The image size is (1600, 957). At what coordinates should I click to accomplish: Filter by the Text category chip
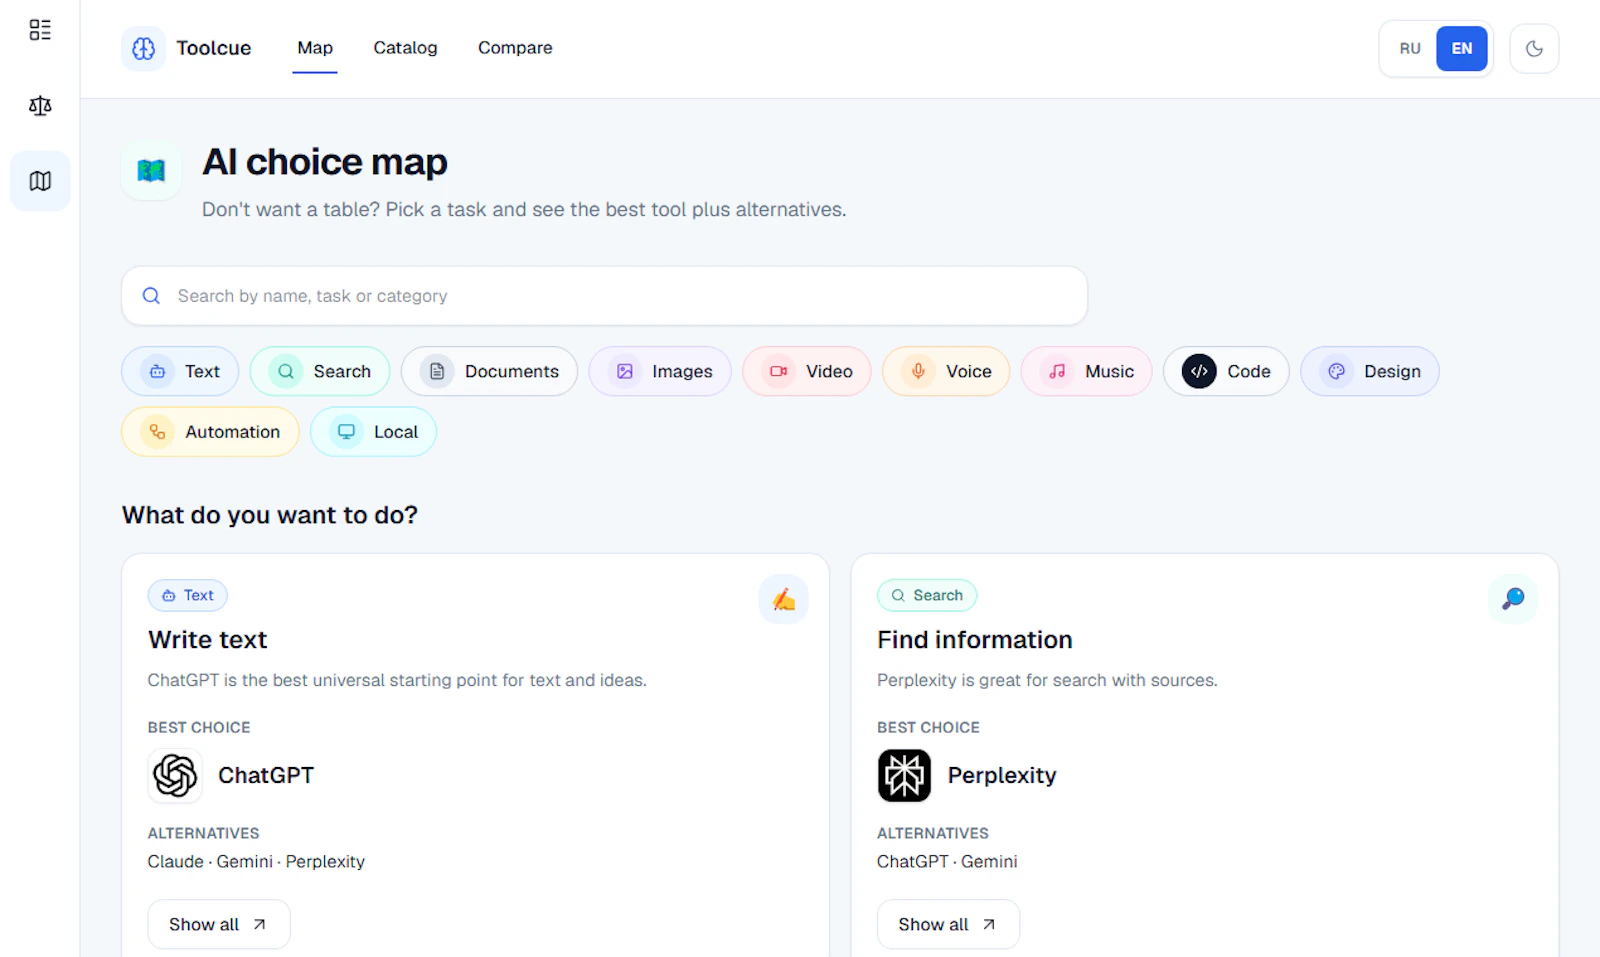point(180,371)
